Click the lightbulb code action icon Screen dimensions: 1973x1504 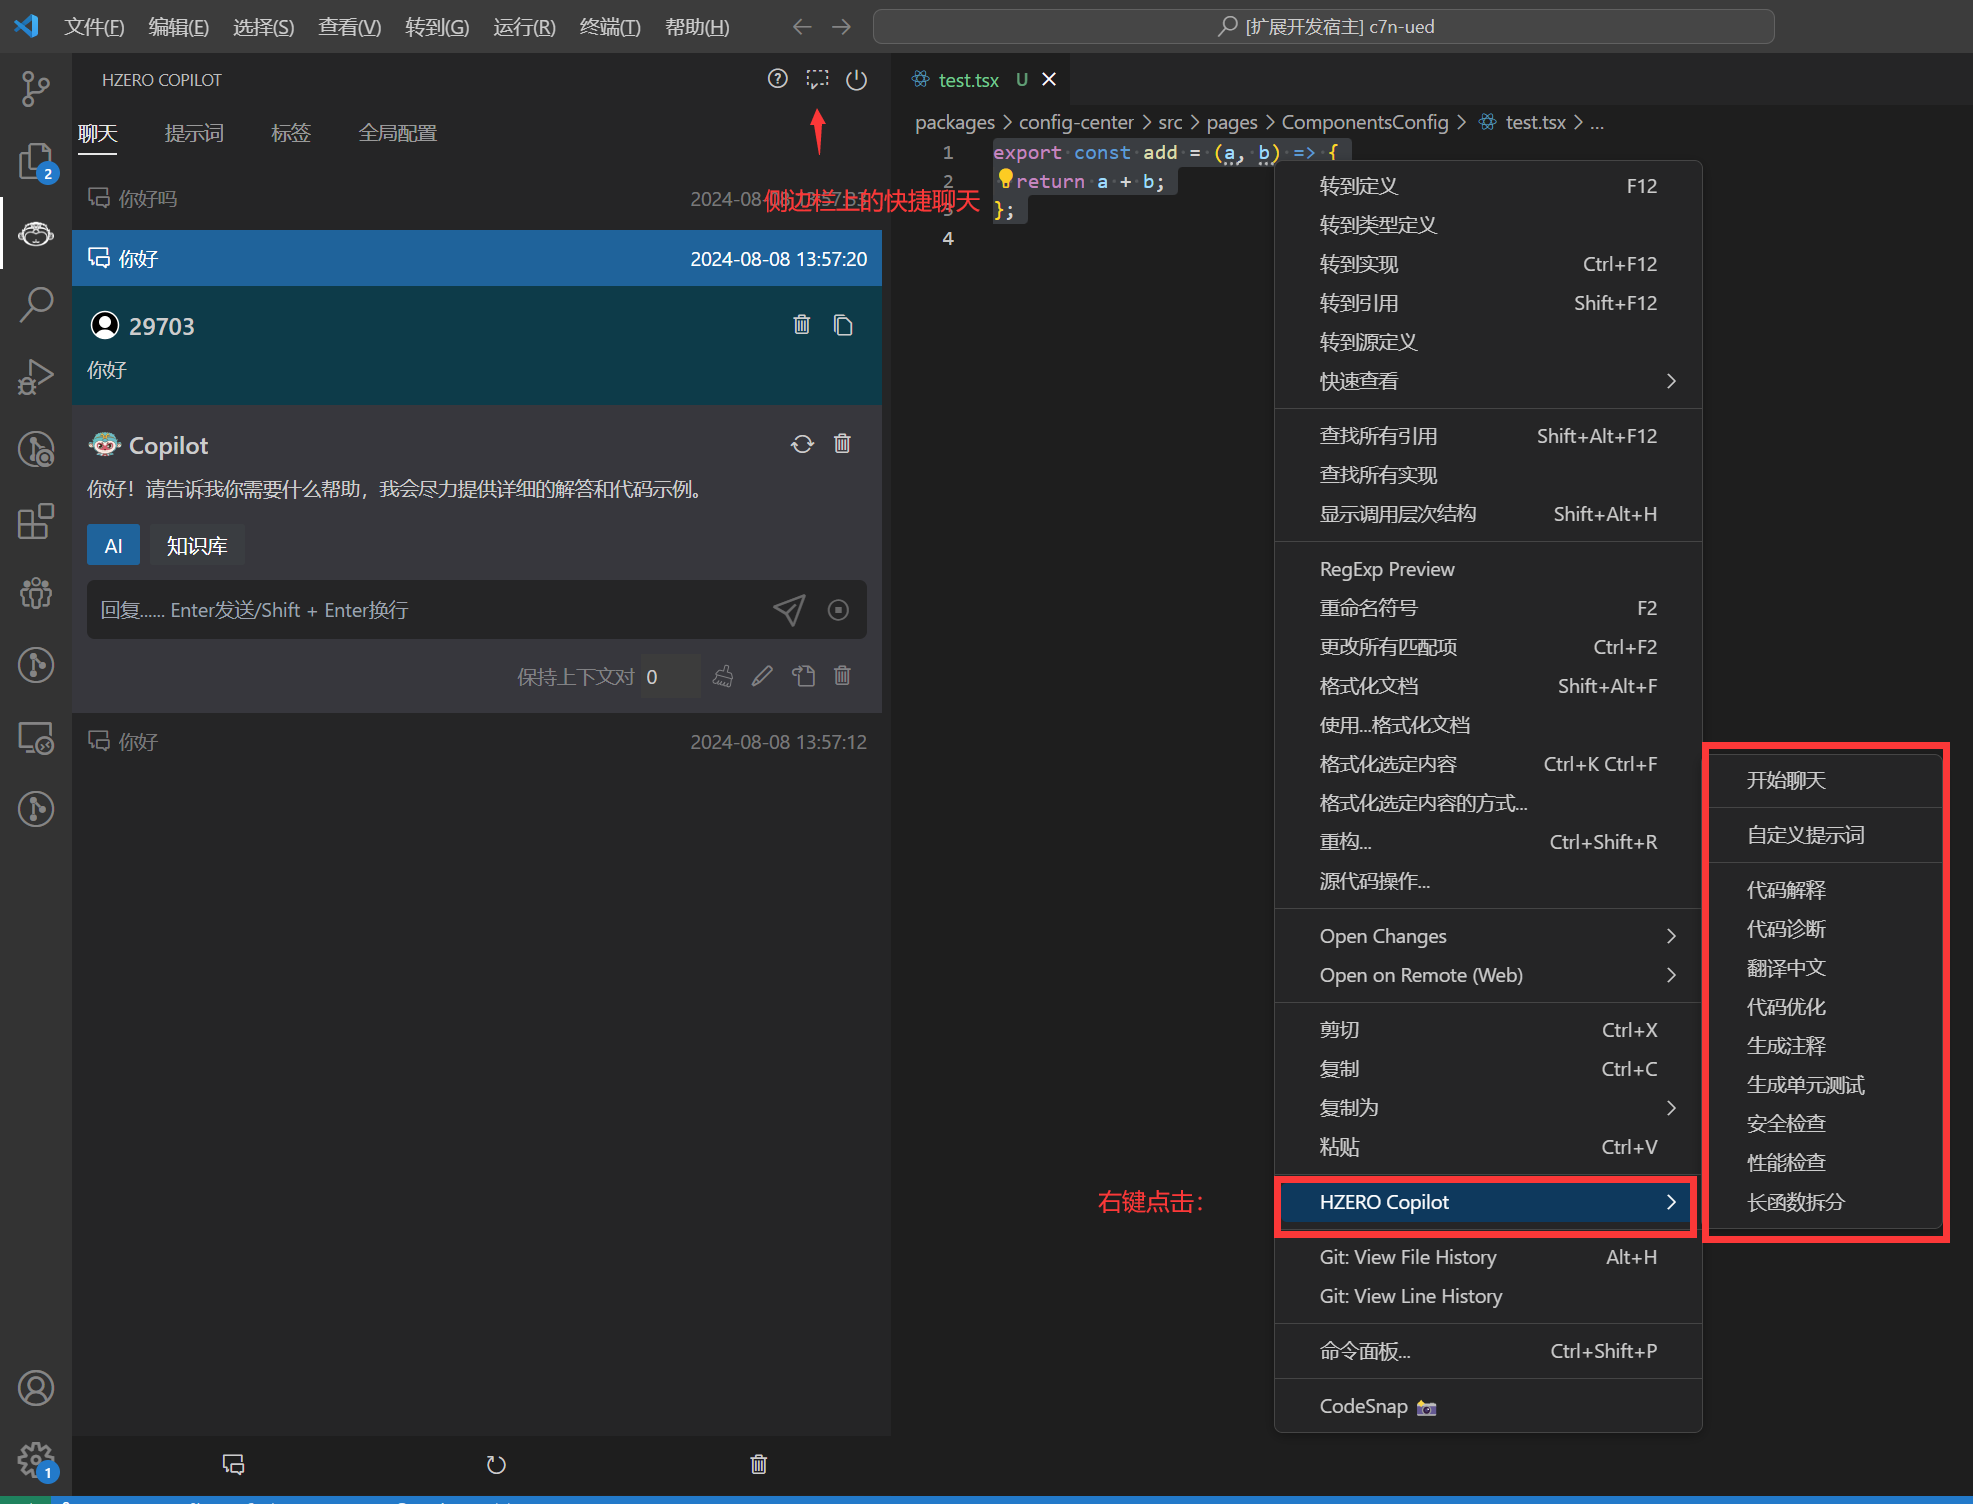(x=1005, y=179)
